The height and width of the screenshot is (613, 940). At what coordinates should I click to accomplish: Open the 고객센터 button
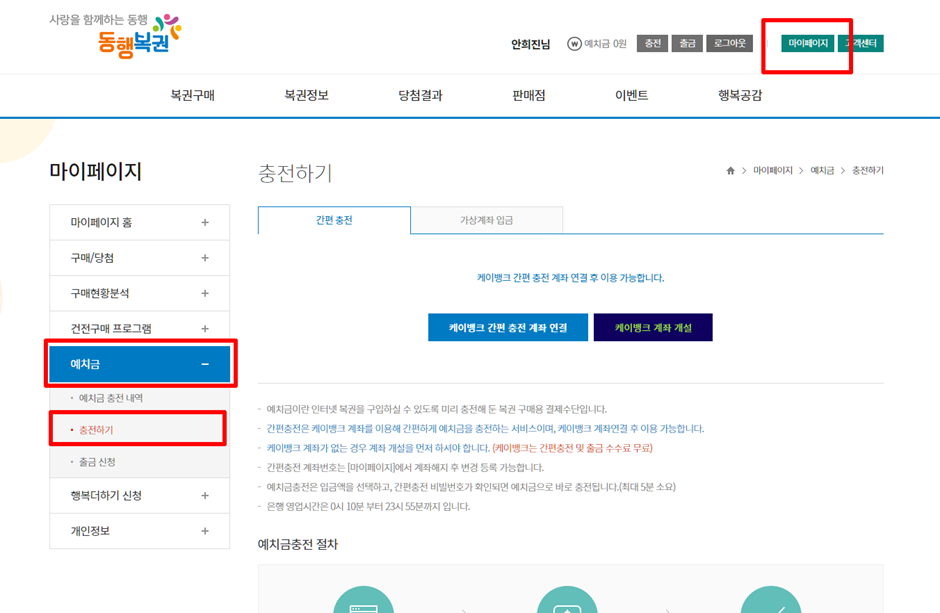[x=861, y=44]
